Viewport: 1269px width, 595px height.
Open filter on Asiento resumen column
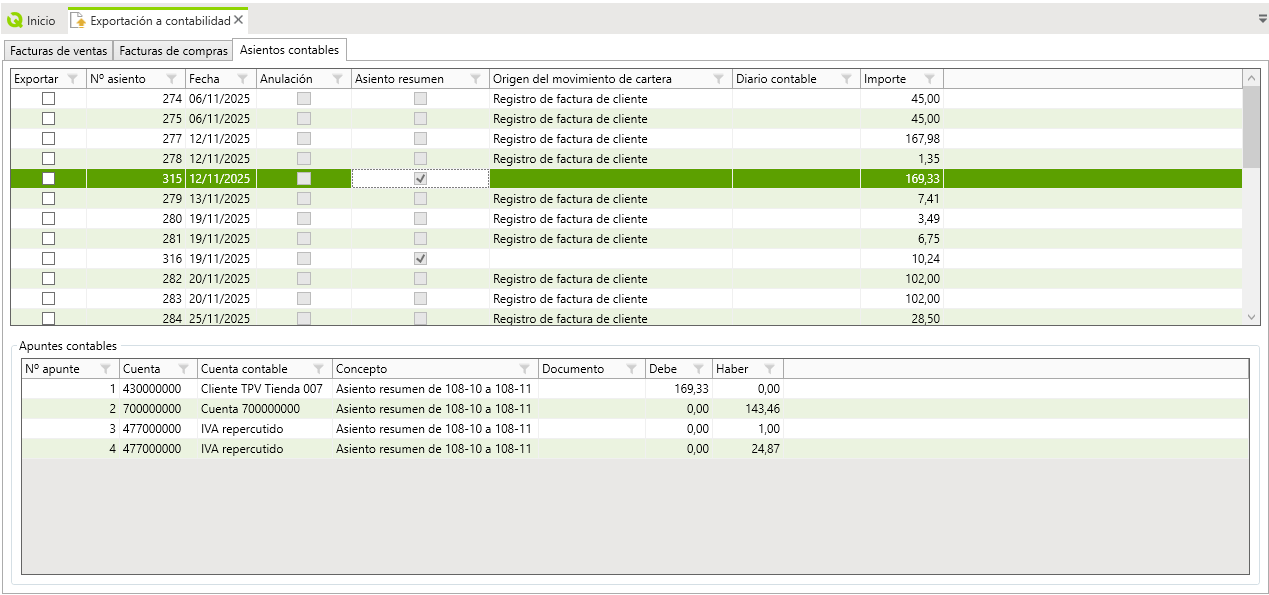476,79
